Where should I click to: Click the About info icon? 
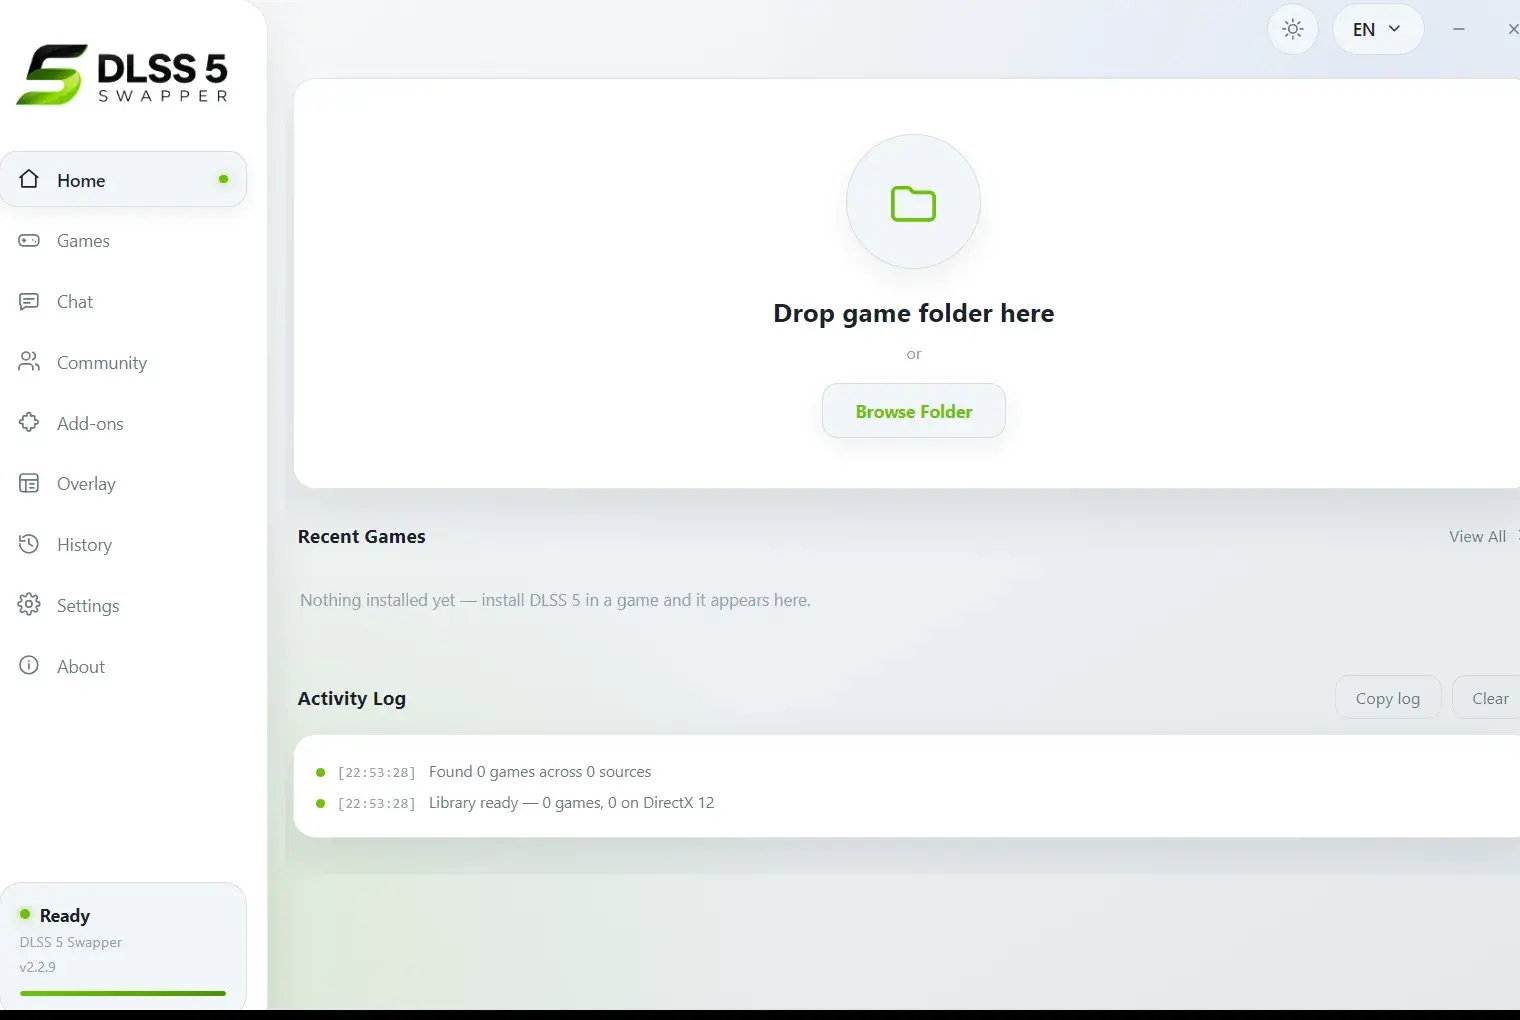click(x=29, y=666)
